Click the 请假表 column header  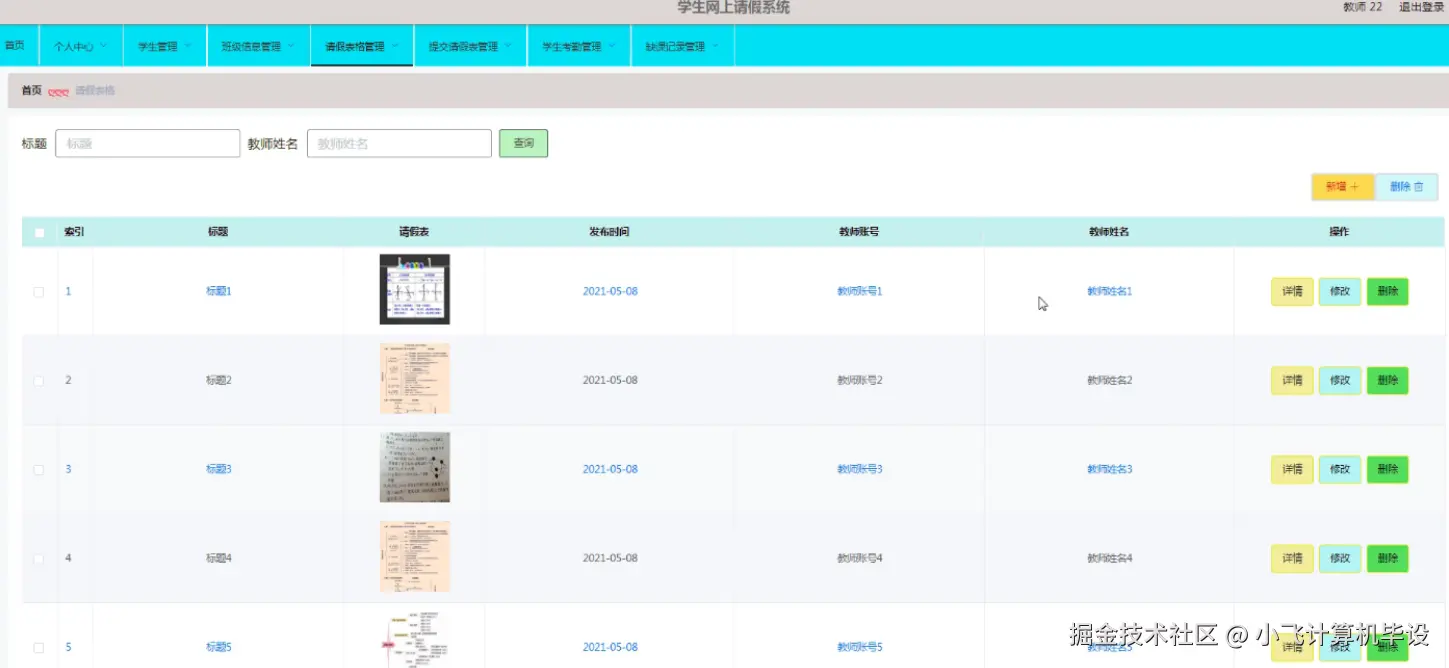tap(414, 232)
